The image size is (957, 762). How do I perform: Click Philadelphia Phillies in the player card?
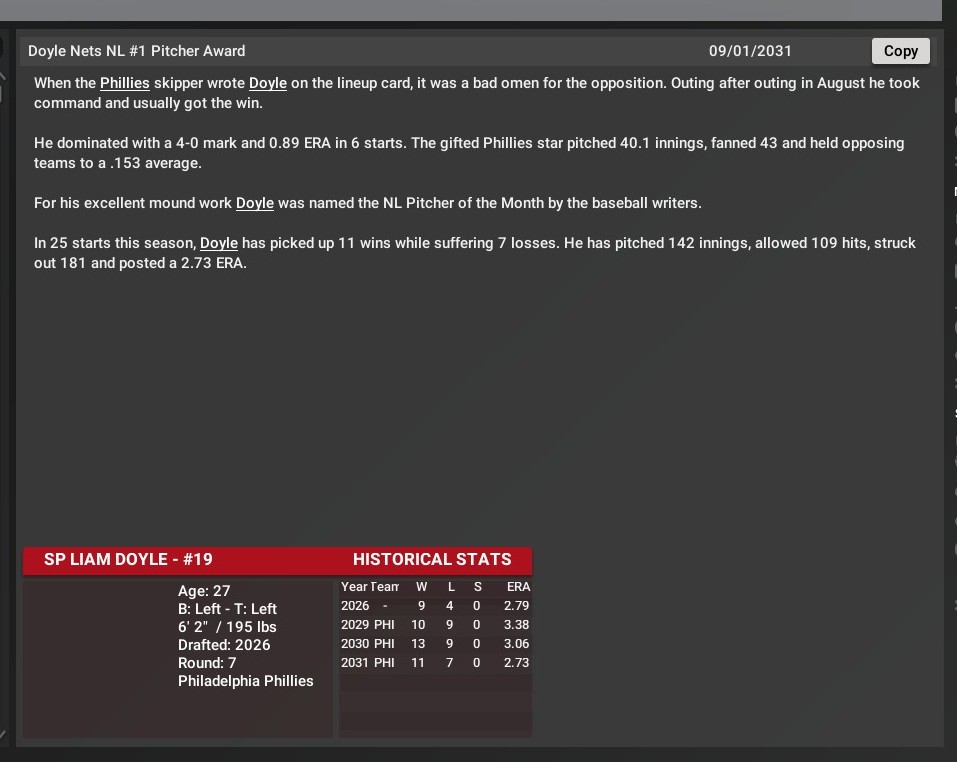(x=245, y=681)
